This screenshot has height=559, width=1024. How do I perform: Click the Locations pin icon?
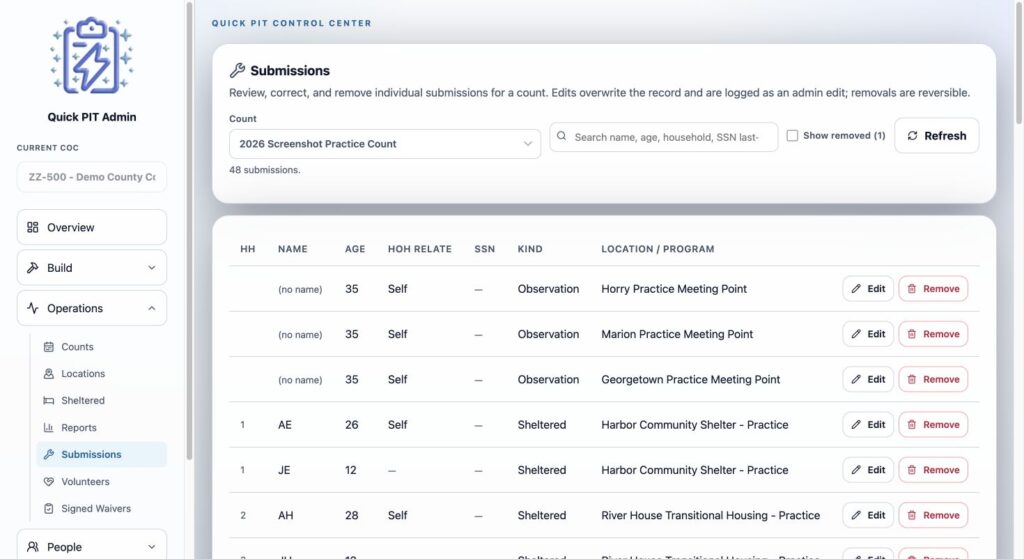(x=48, y=374)
